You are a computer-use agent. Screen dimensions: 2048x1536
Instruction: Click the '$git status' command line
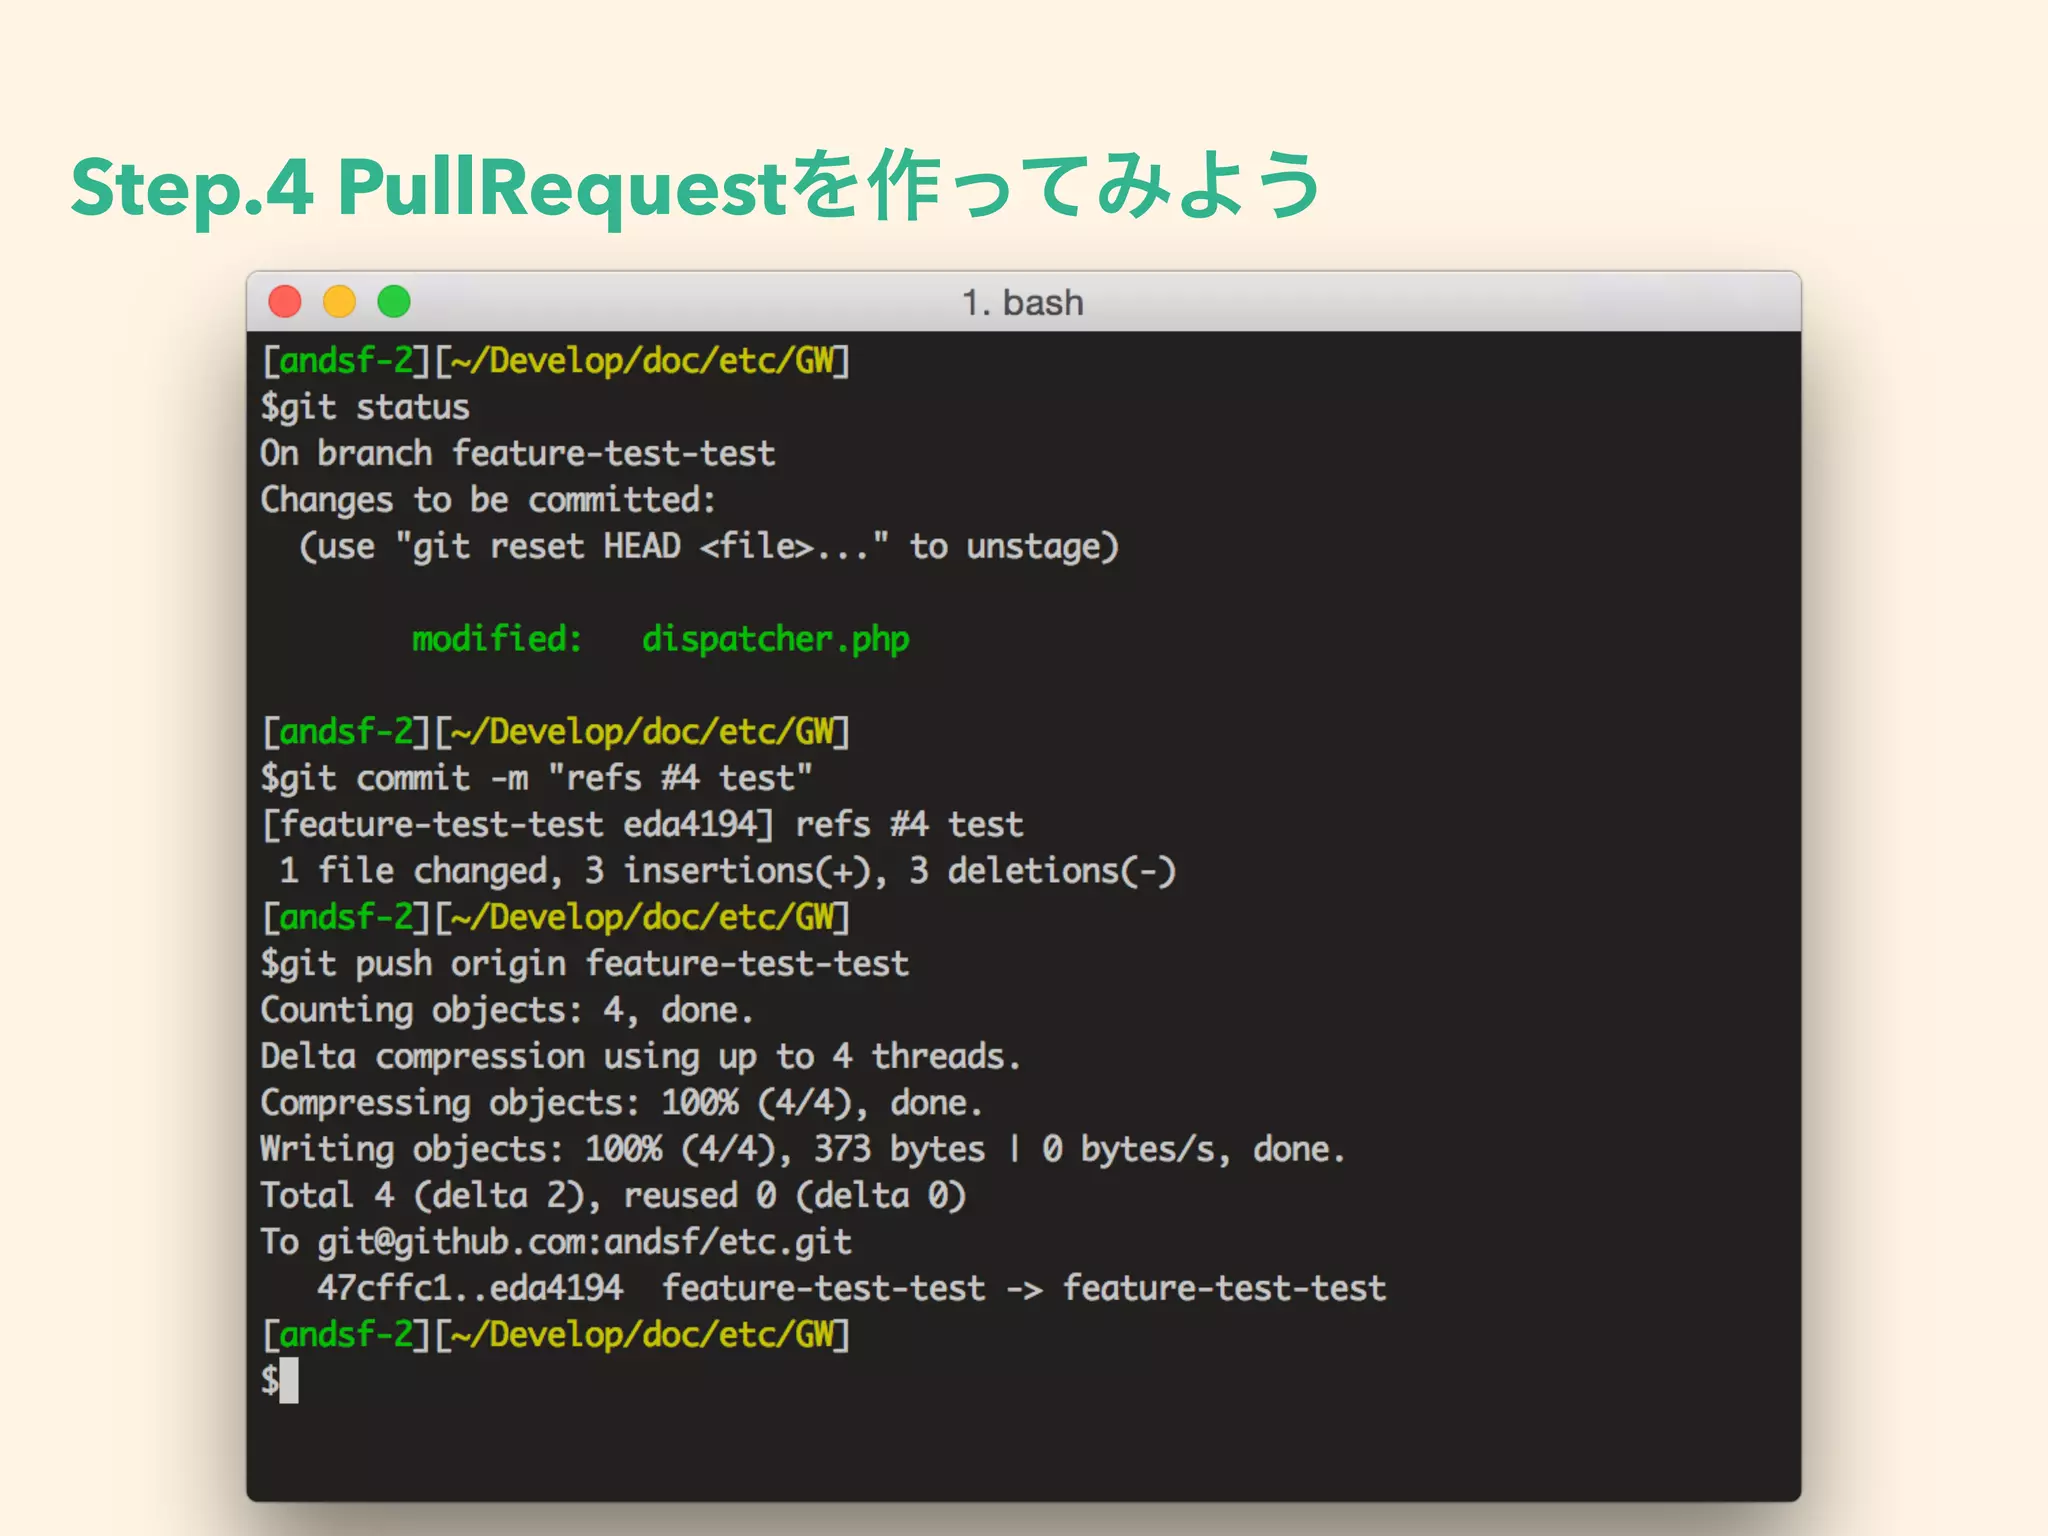point(365,408)
